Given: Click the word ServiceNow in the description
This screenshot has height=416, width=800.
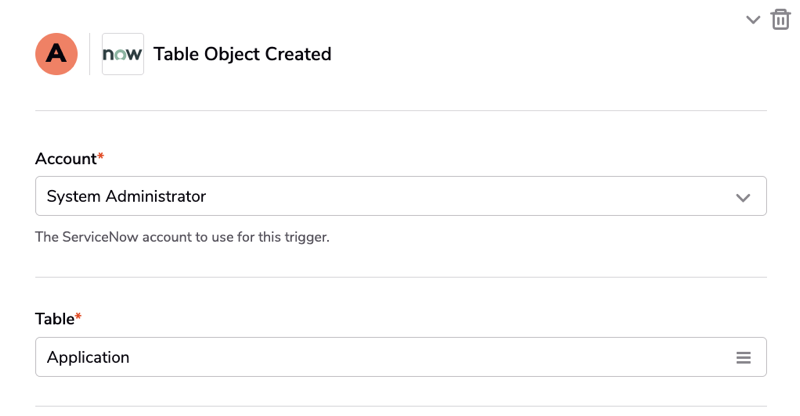Looking at the screenshot, I should [x=100, y=237].
